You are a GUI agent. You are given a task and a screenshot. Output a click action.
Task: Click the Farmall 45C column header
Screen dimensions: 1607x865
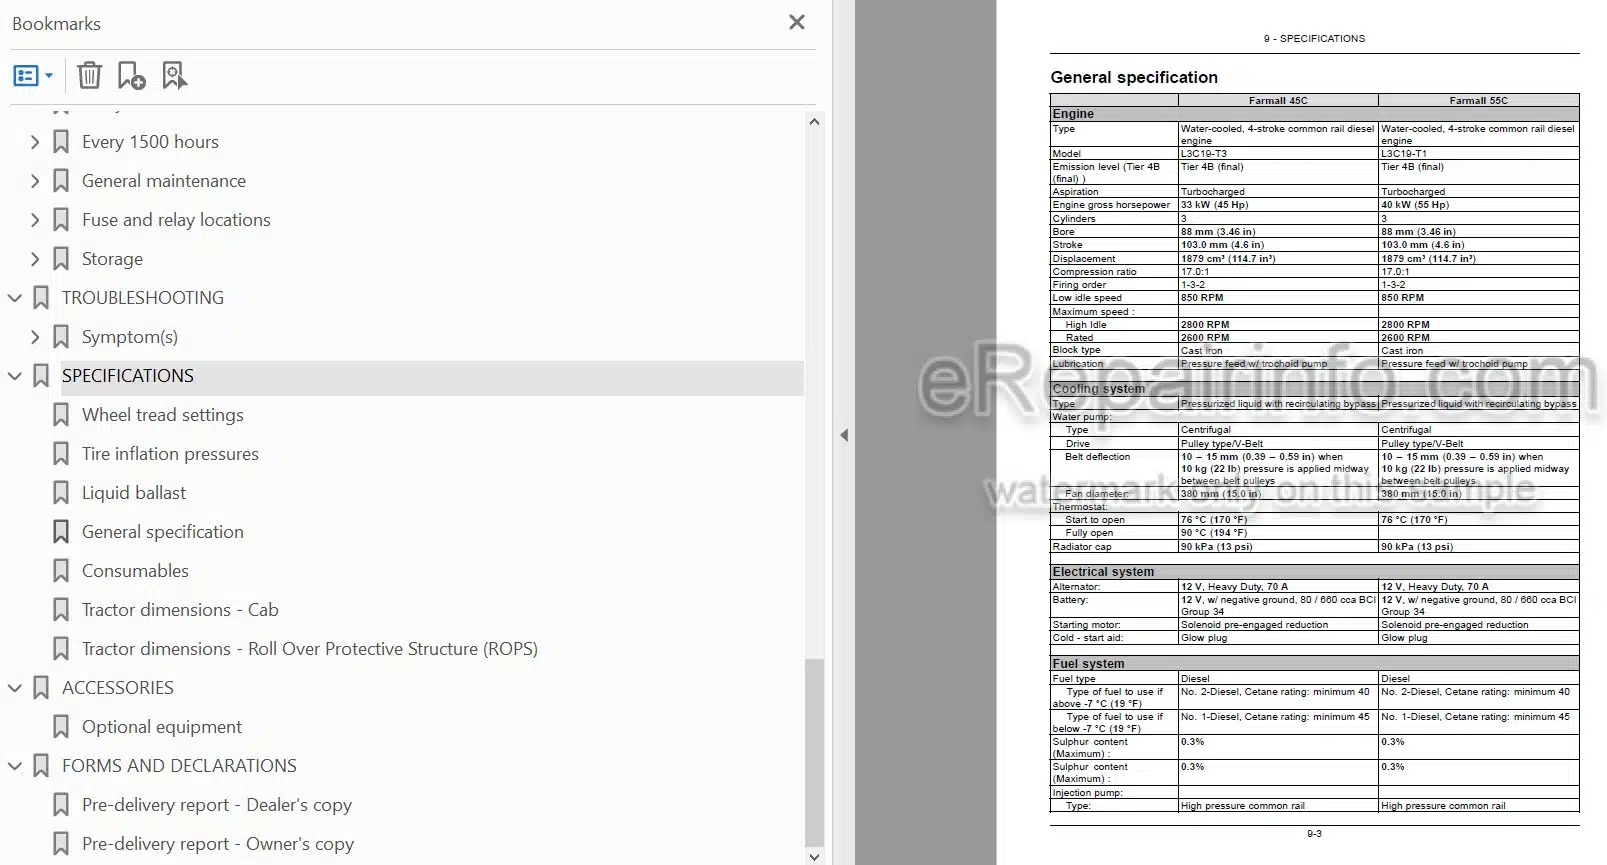click(1278, 100)
